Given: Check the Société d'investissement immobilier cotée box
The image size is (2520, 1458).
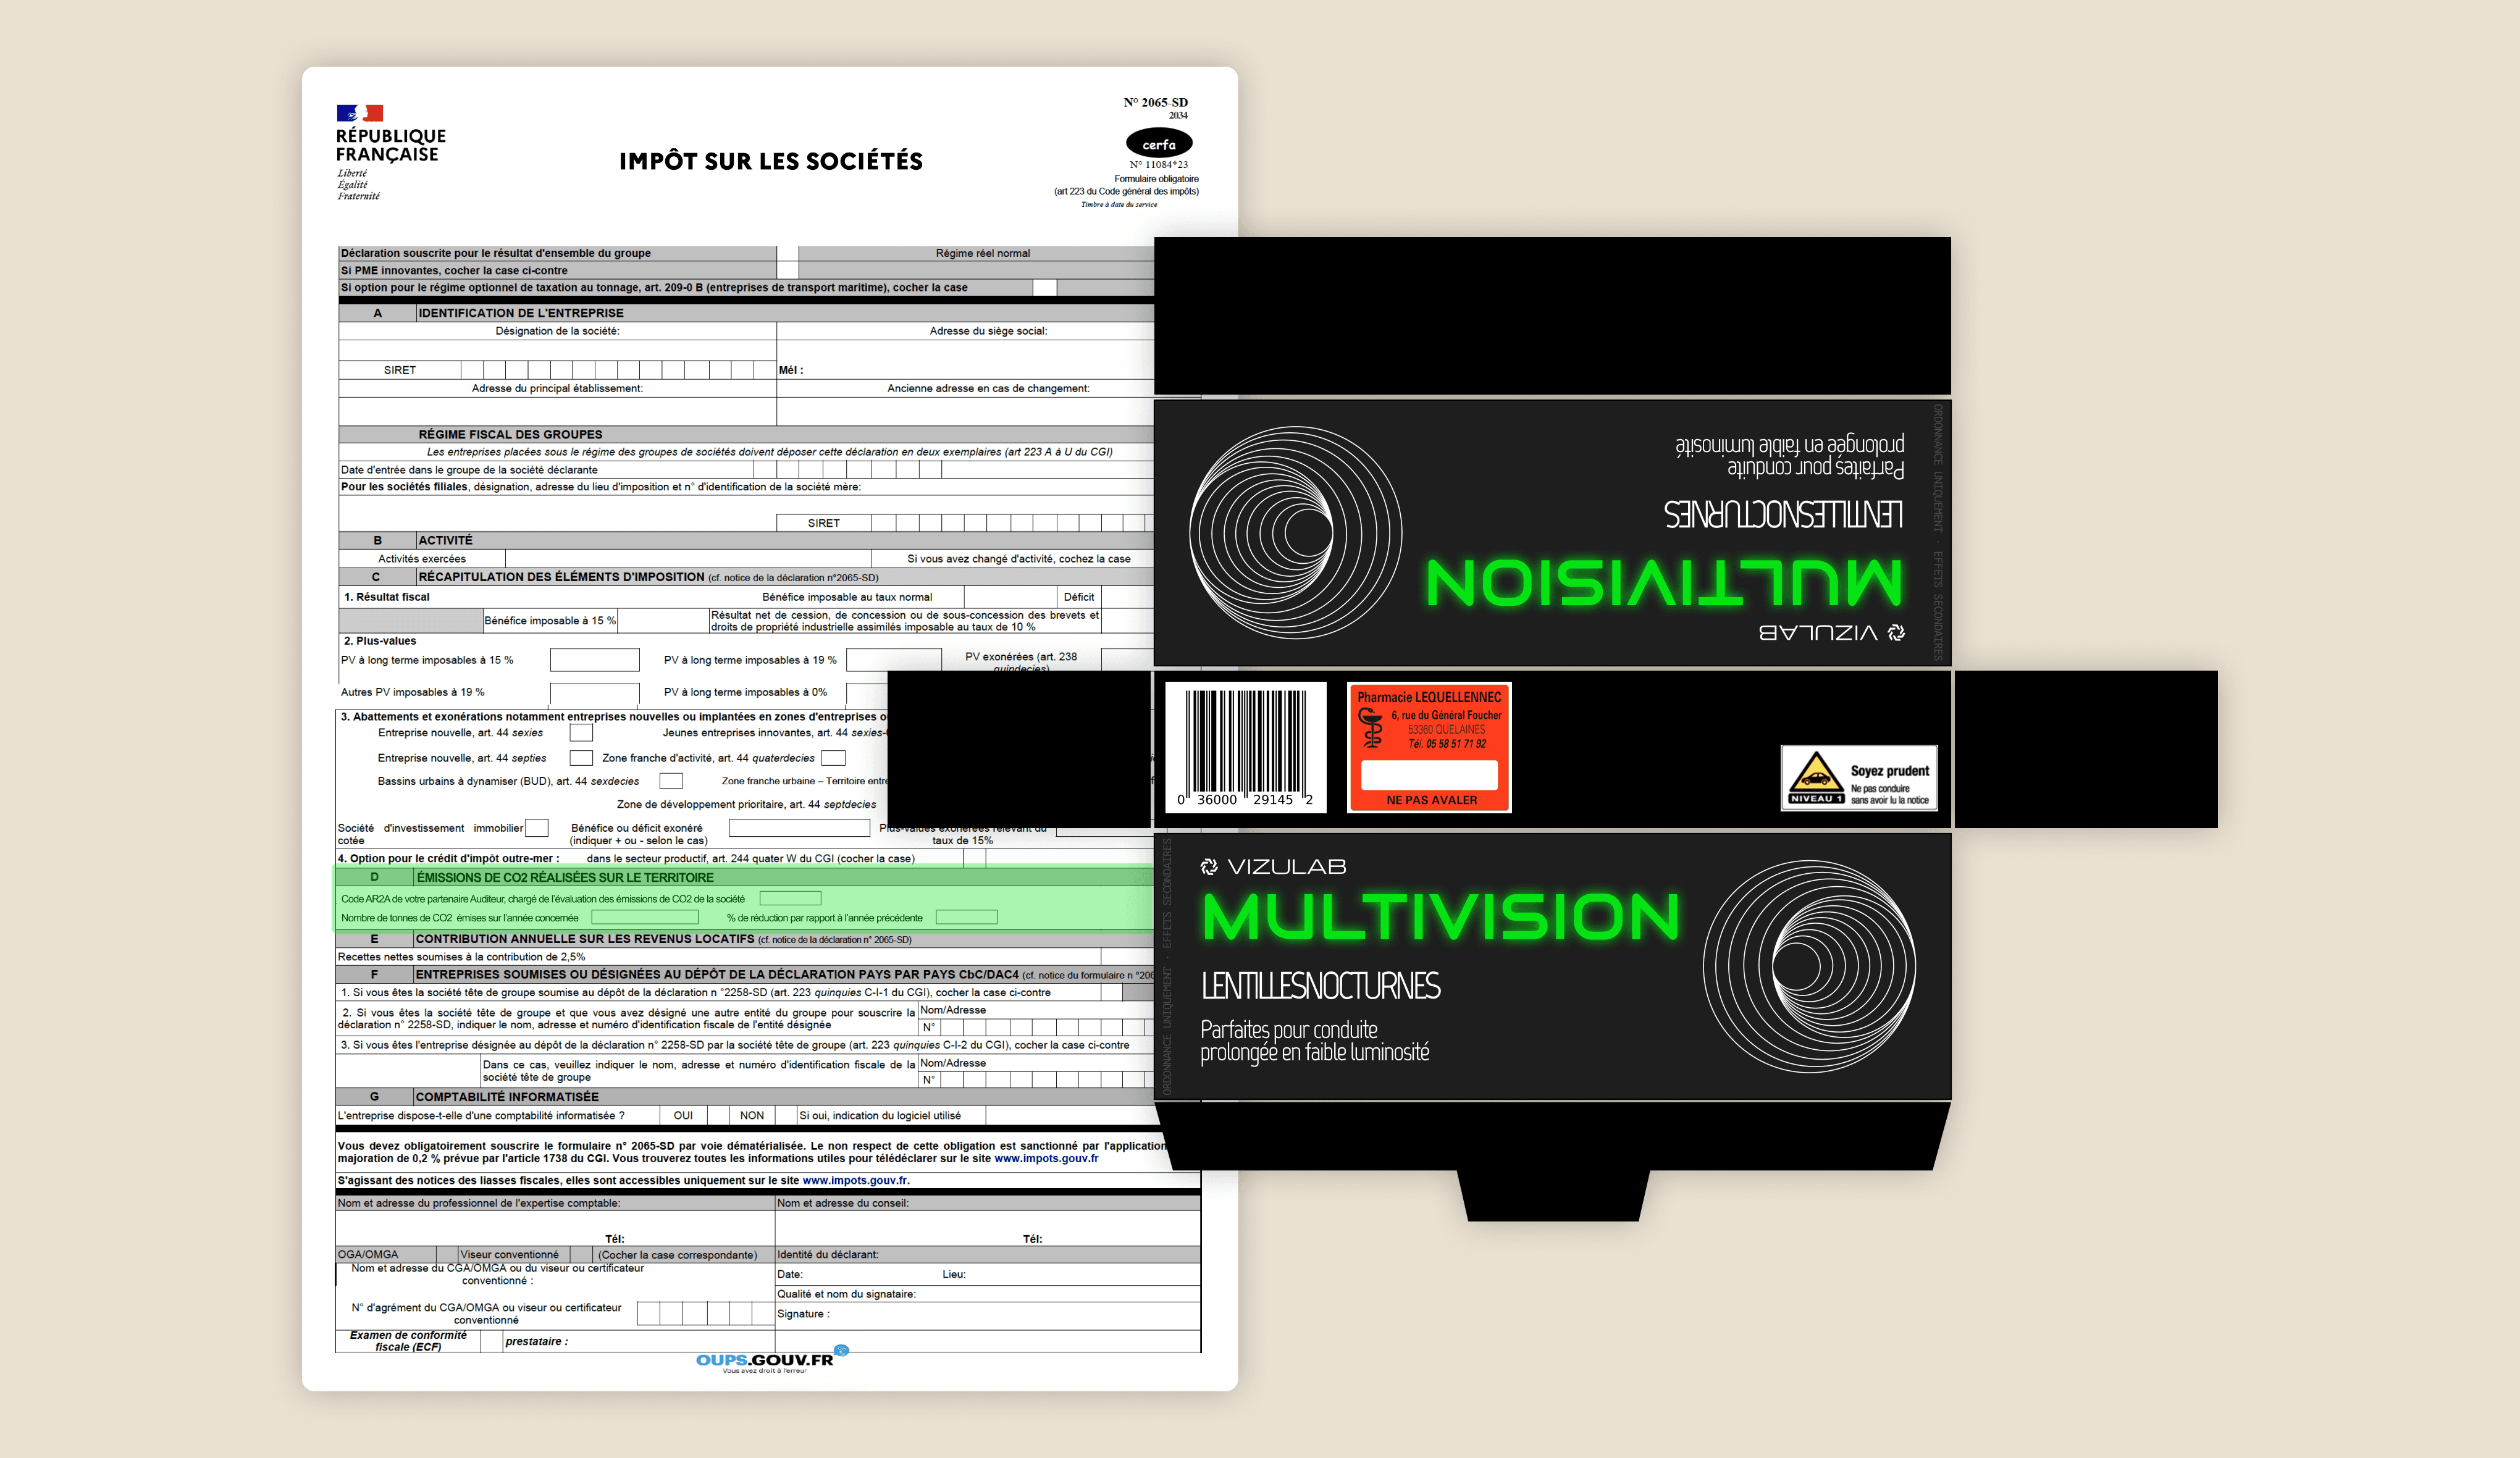Looking at the screenshot, I should [x=537, y=828].
